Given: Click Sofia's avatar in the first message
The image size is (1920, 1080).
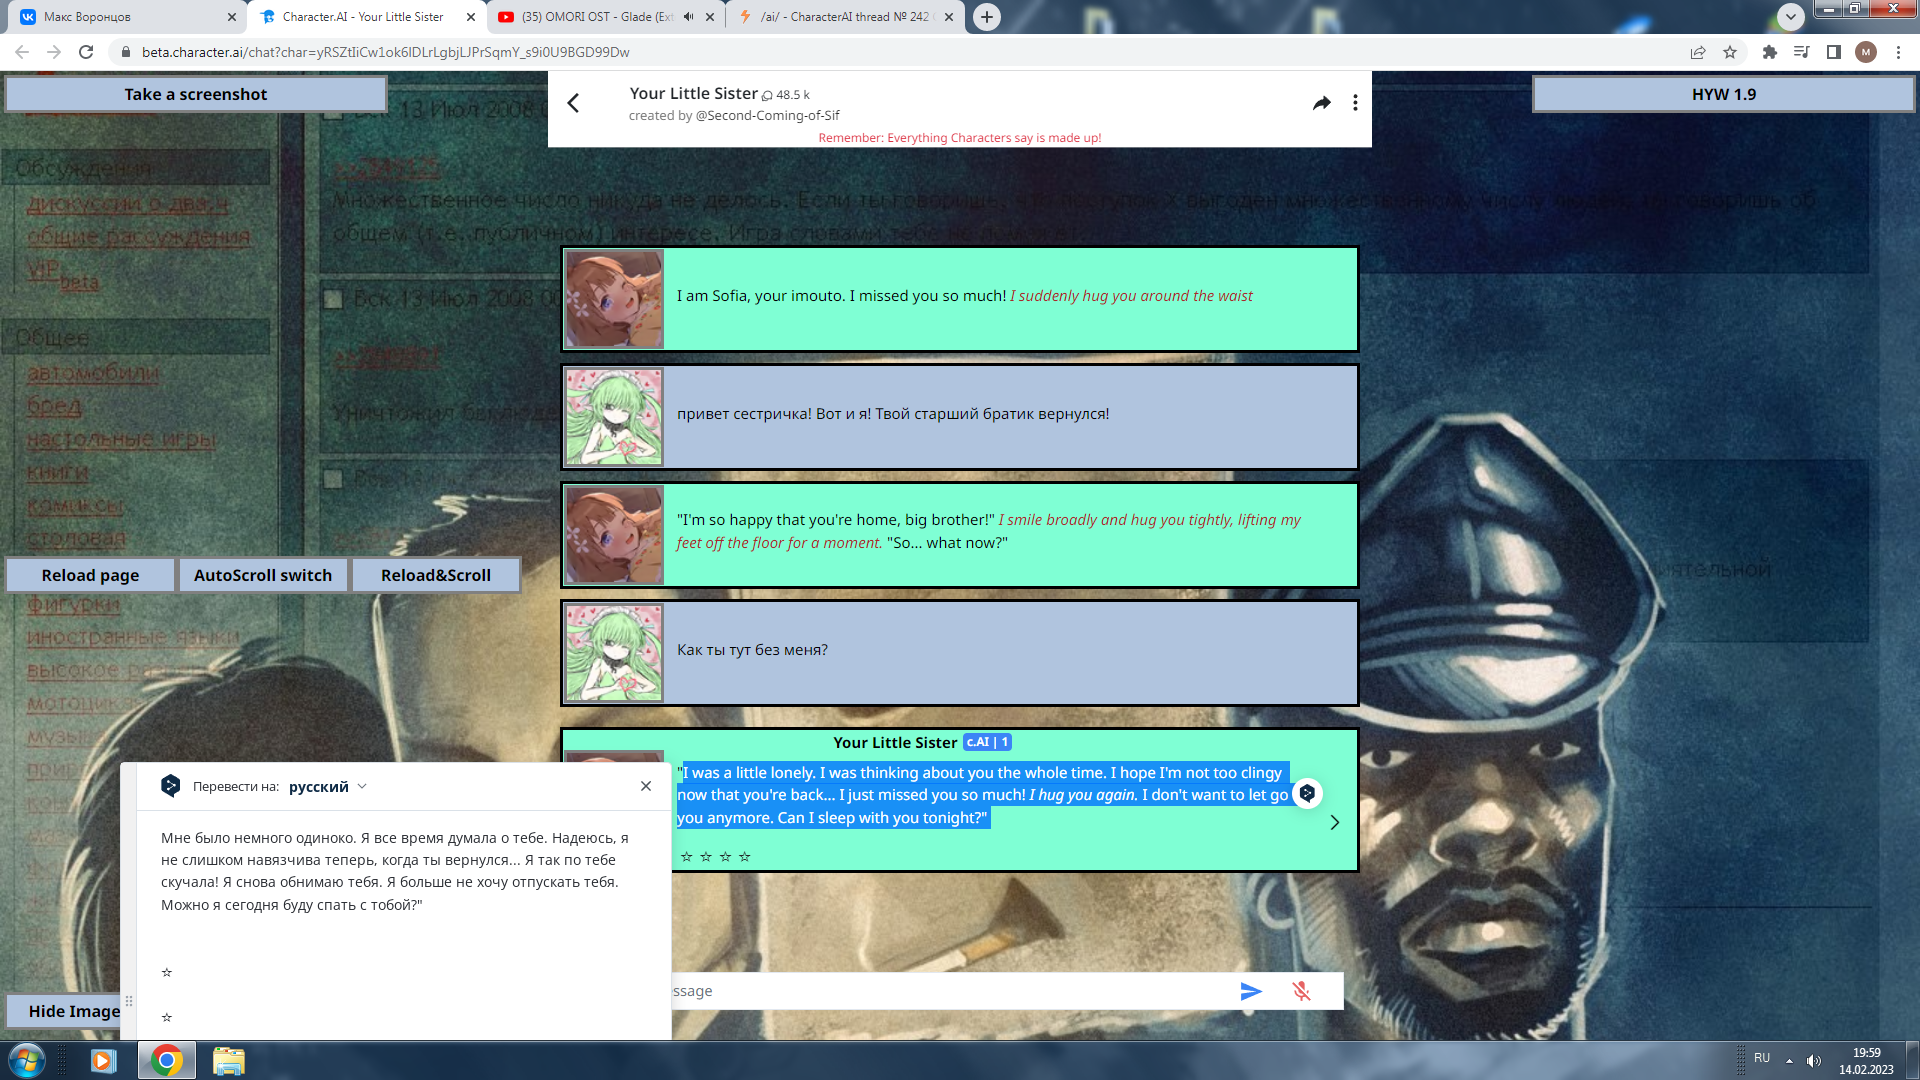Looking at the screenshot, I should coord(614,299).
